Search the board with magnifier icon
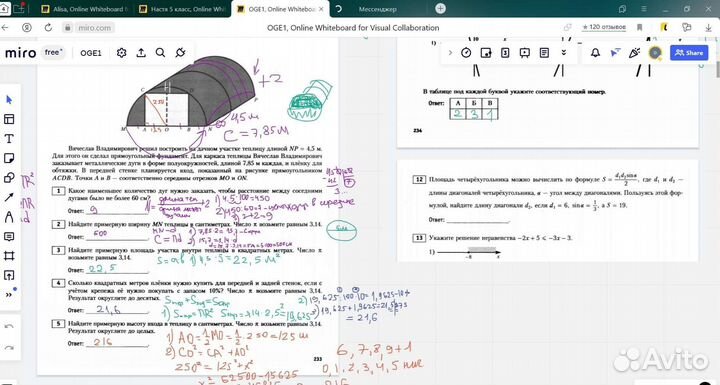 pos(160,53)
